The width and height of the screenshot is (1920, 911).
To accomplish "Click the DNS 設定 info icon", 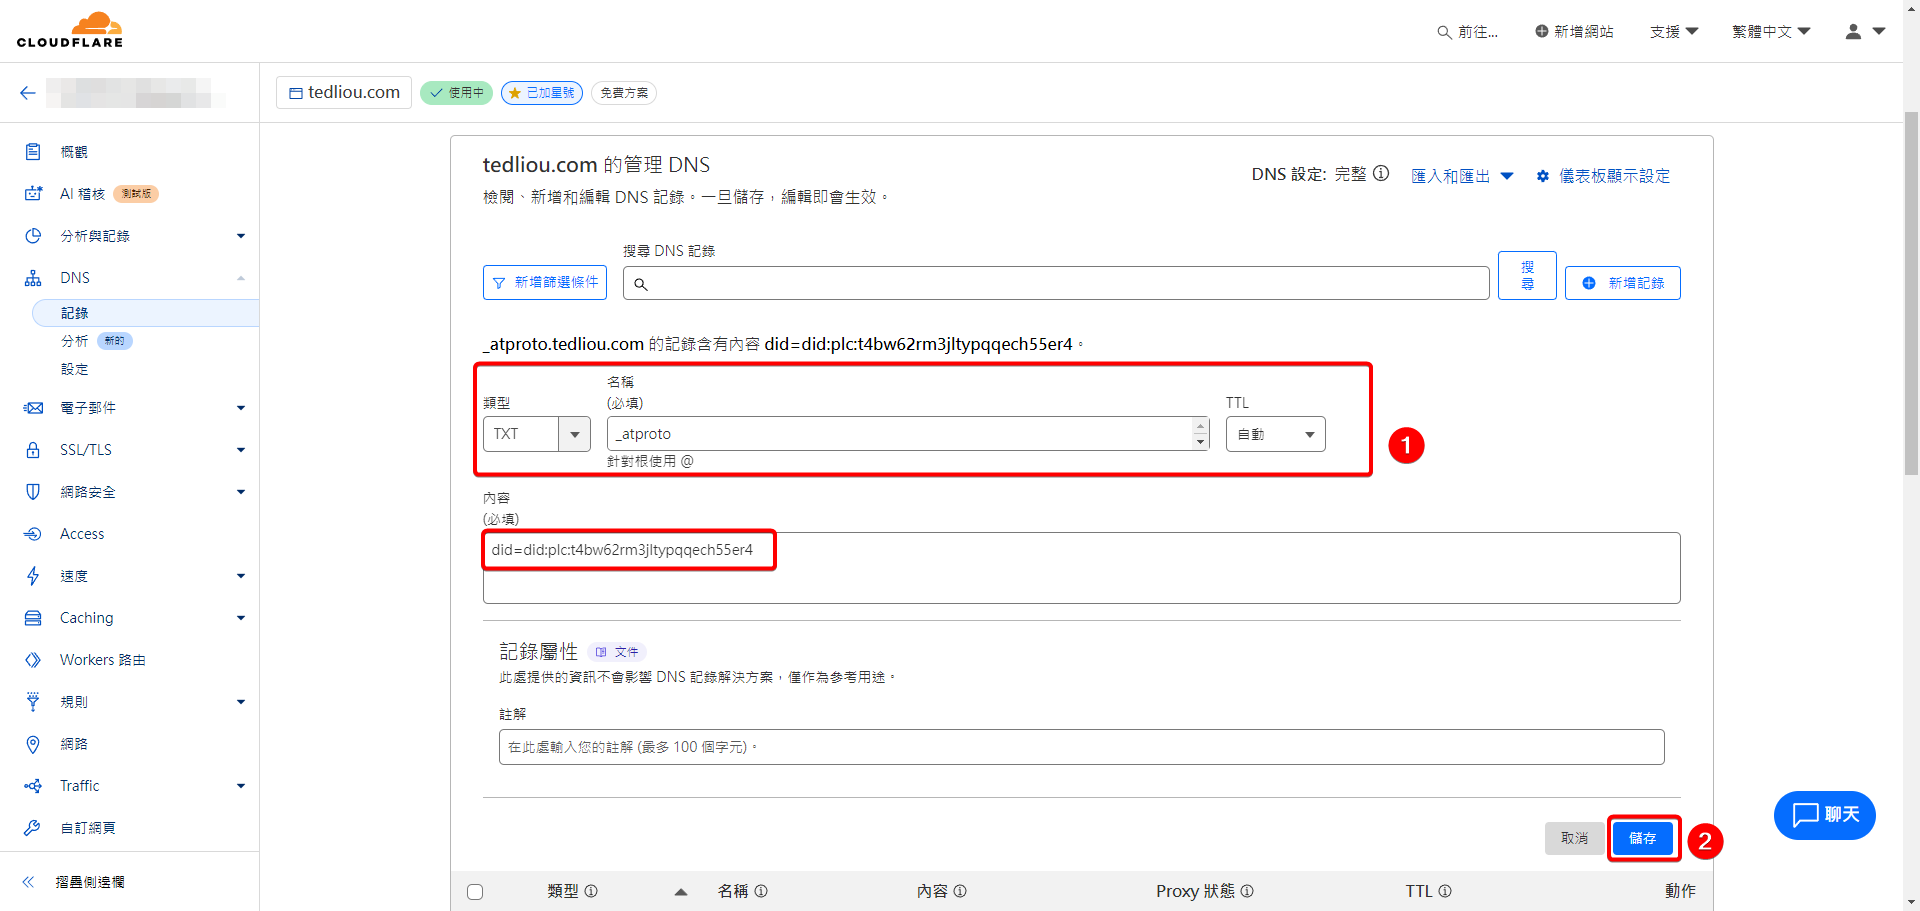I will tap(1381, 174).
